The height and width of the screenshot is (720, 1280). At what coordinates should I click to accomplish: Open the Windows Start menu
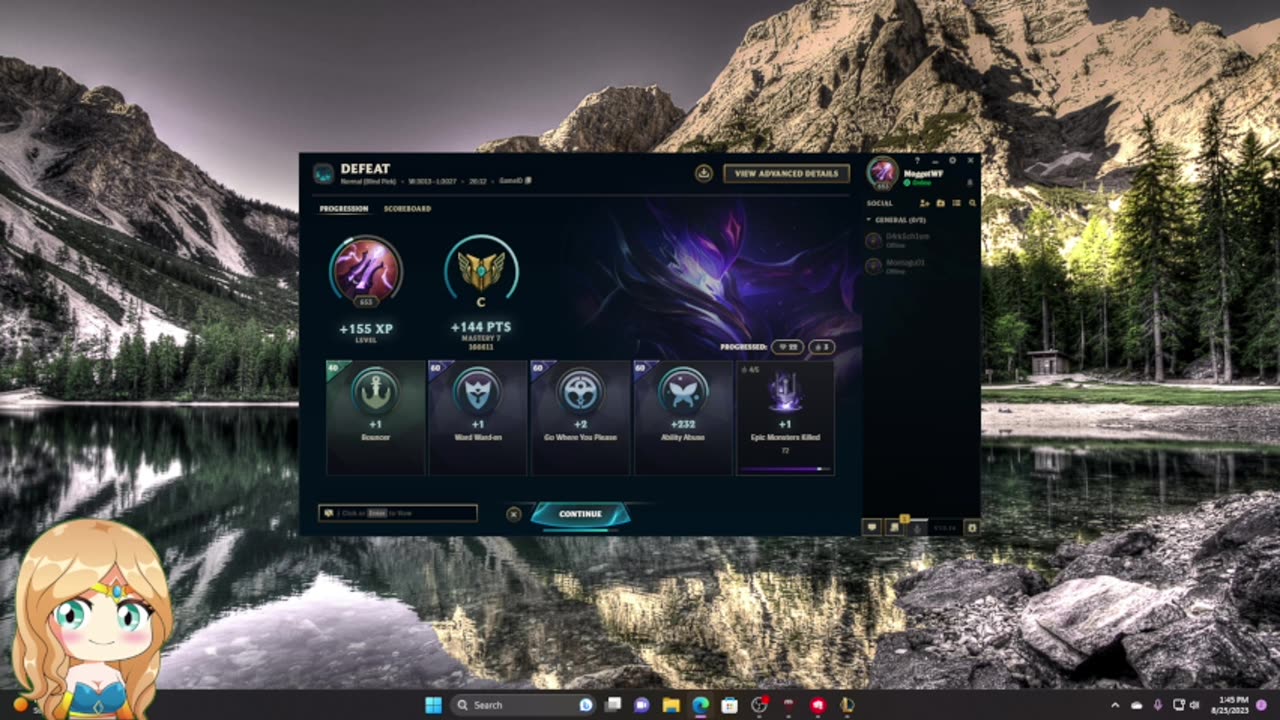point(433,705)
